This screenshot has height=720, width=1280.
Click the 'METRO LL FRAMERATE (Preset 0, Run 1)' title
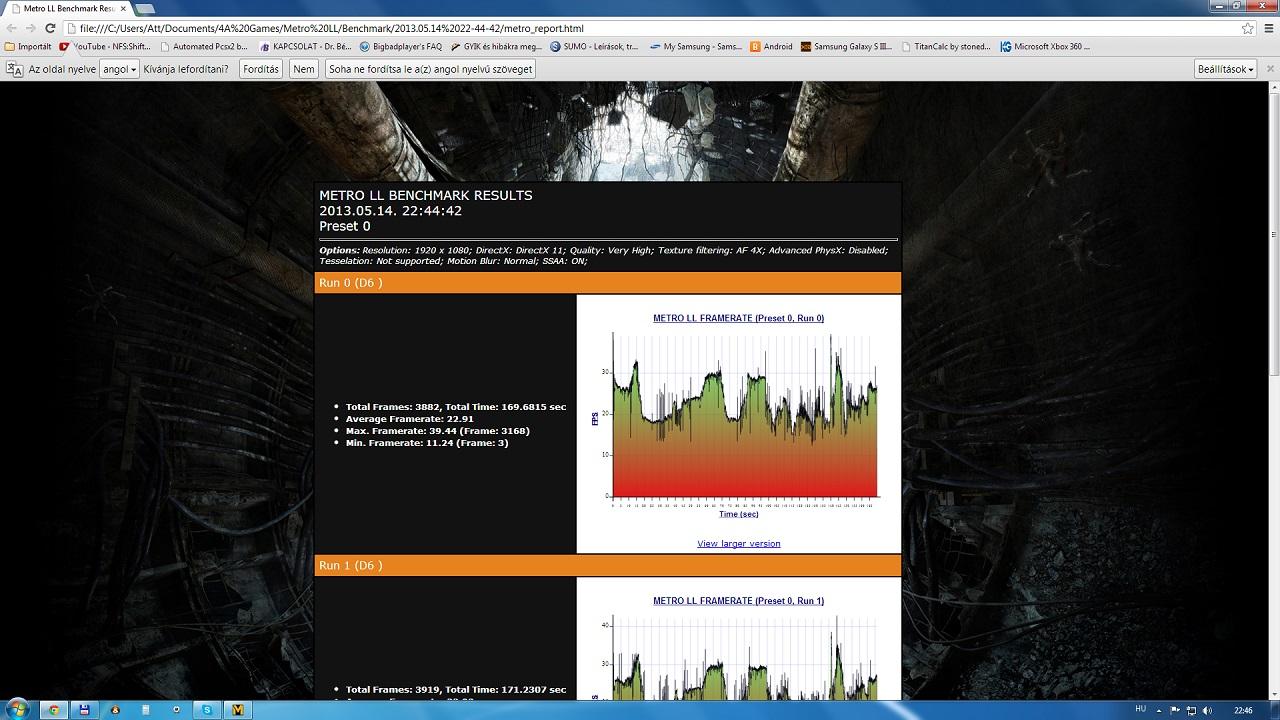coord(739,601)
